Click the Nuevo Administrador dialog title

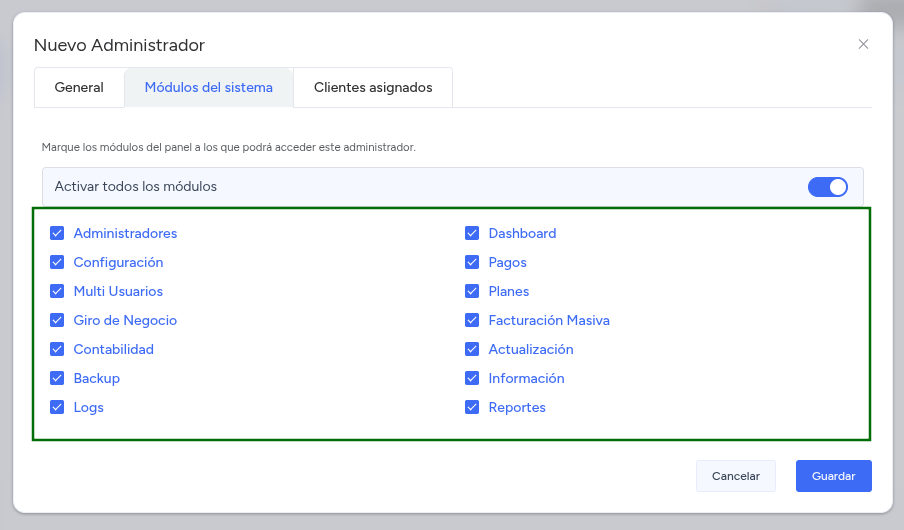[119, 45]
